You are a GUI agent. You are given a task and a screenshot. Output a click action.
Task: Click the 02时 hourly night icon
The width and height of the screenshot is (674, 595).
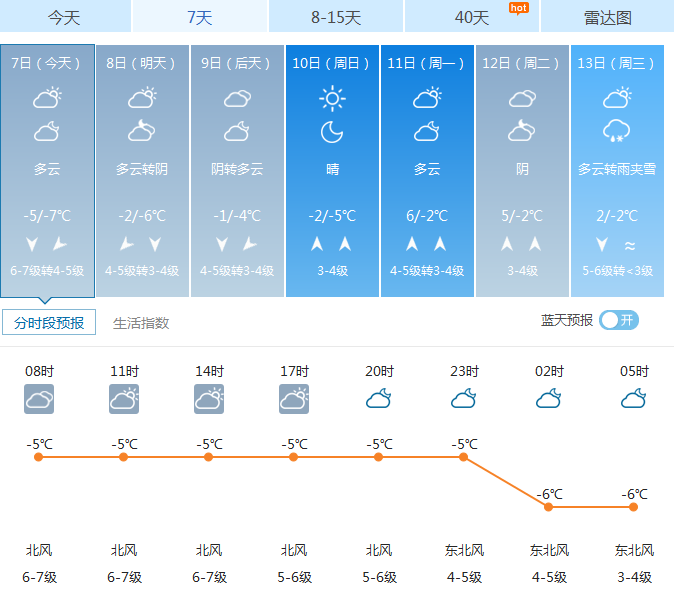click(548, 399)
